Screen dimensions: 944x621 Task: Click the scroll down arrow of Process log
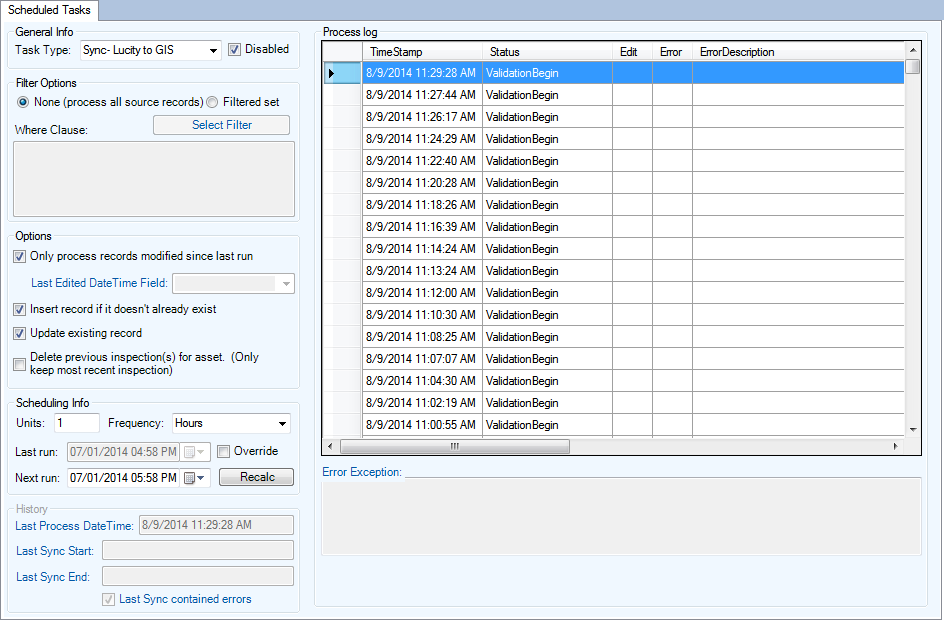[x=913, y=430]
